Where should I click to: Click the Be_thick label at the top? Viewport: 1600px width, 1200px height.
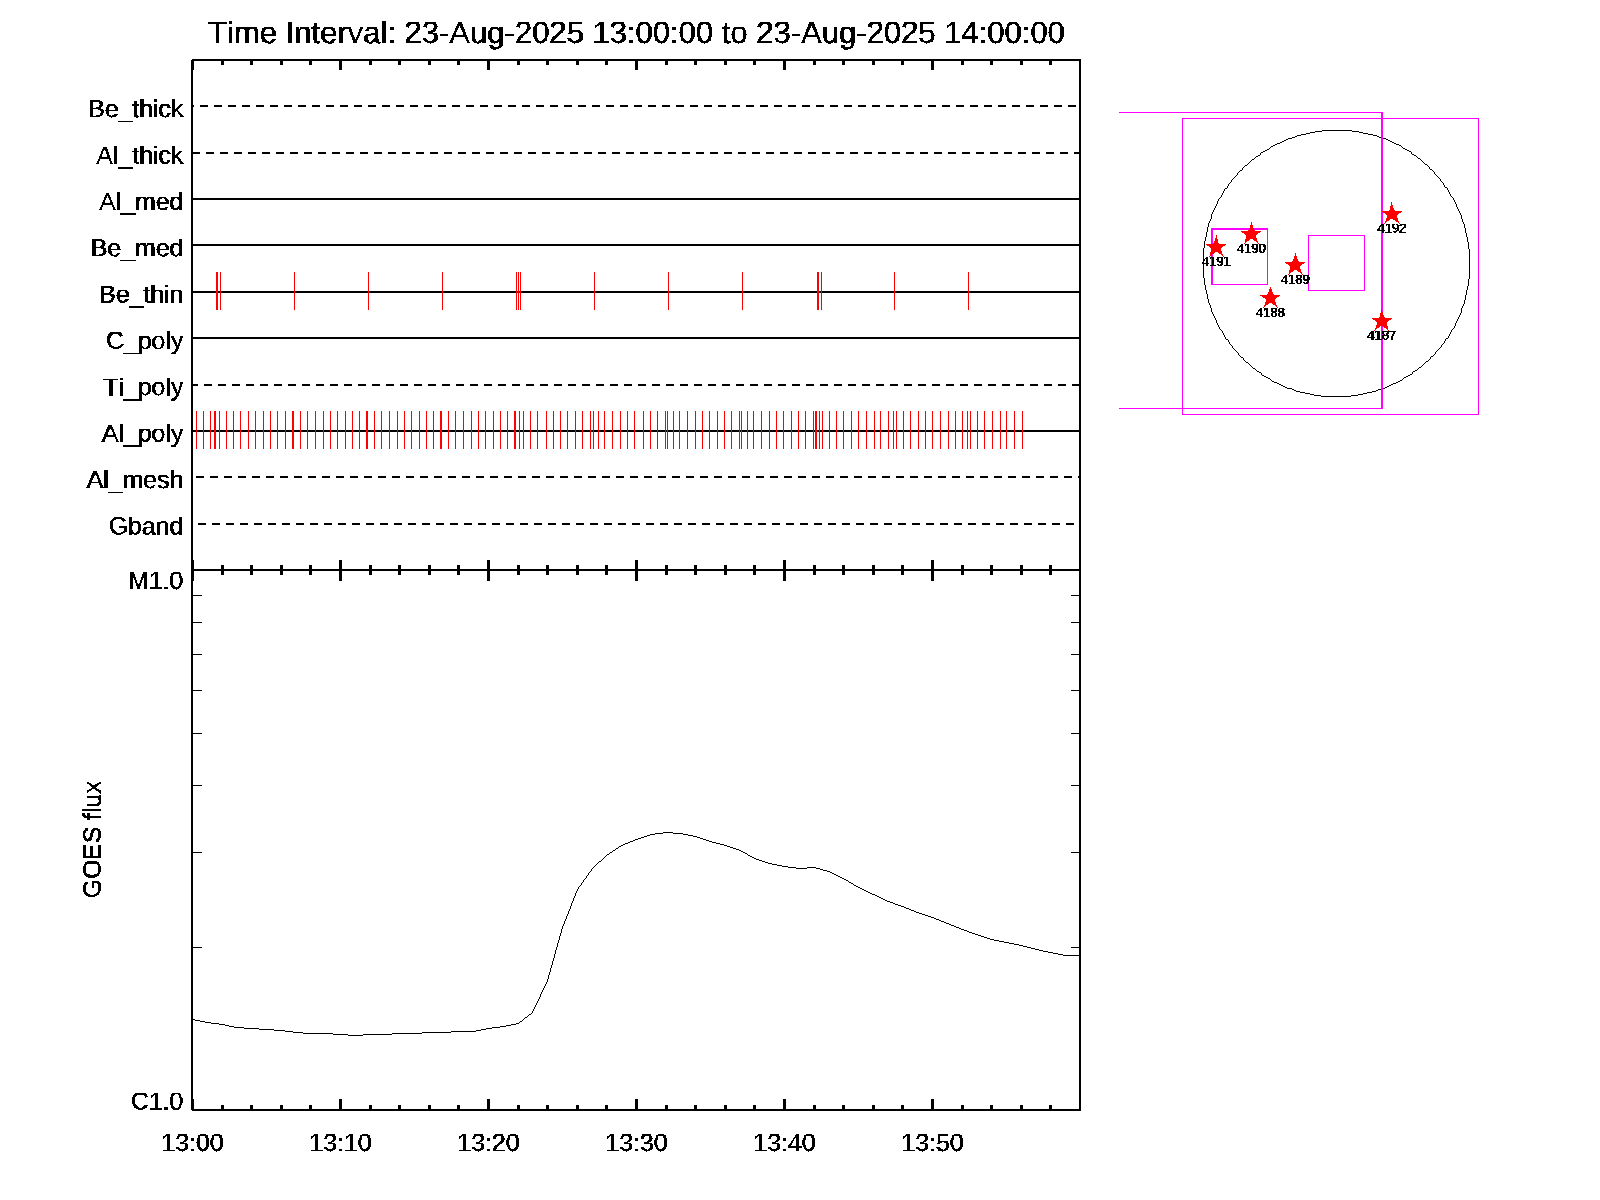pyautogui.click(x=136, y=109)
